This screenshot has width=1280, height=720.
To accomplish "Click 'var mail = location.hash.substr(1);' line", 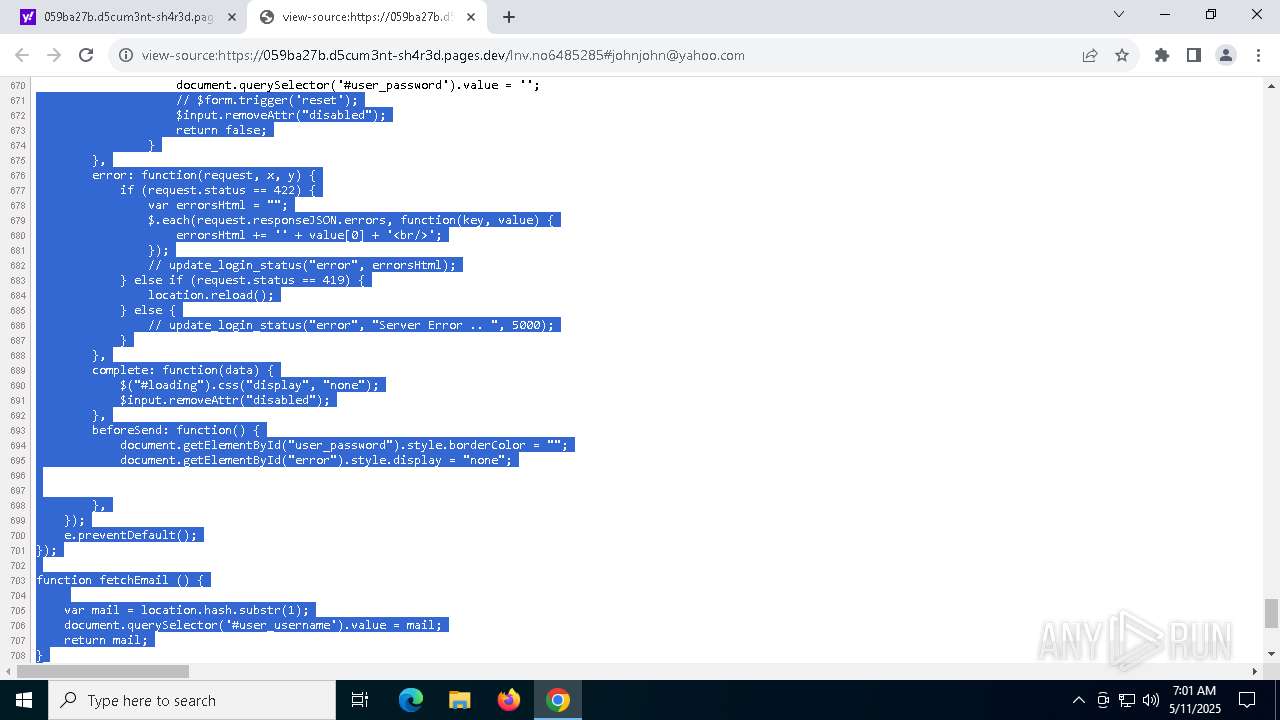I will (x=187, y=610).
